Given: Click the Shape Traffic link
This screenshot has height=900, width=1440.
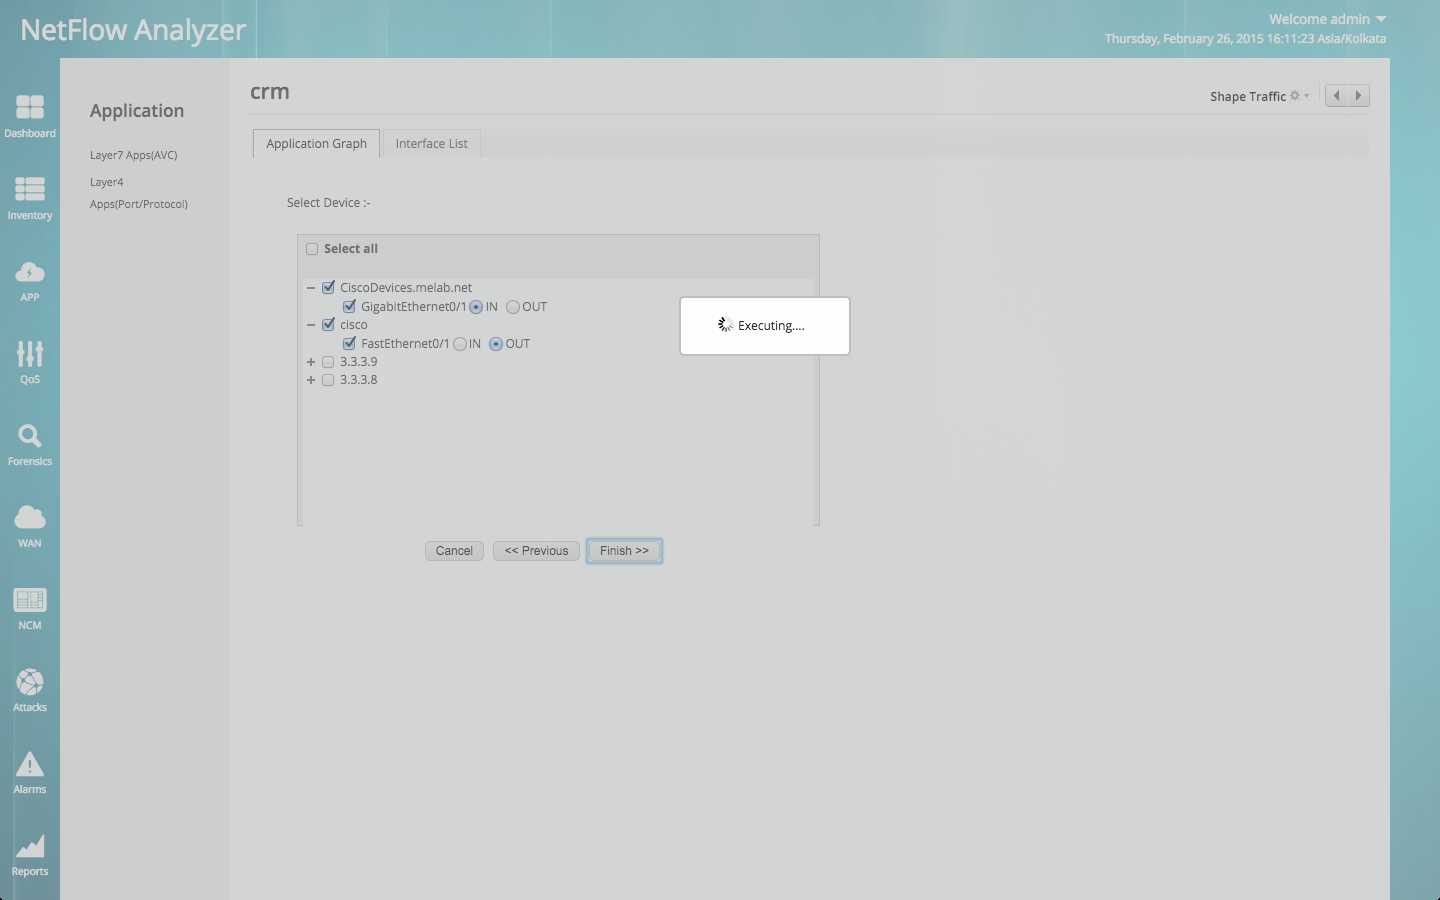Looking at the screenshot, I should coord(1248,96).
